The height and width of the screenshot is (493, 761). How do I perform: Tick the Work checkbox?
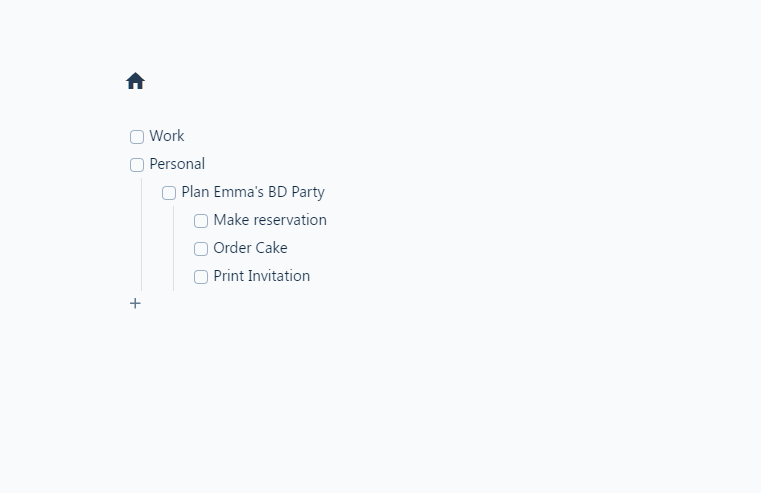(x=137, y=137)
